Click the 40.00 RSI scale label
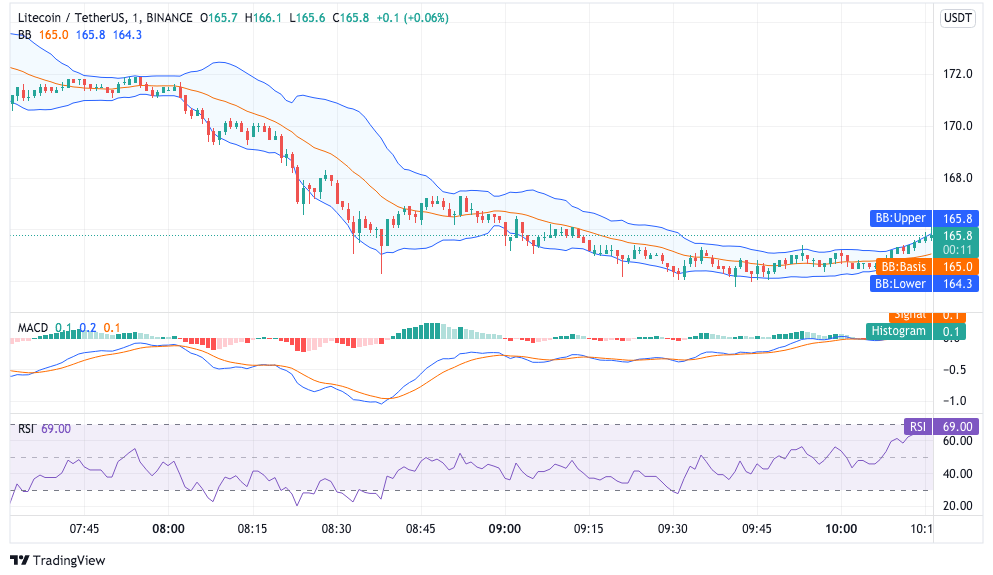The height and width of the screenshot is (575, 993). (x=958, y=473)
